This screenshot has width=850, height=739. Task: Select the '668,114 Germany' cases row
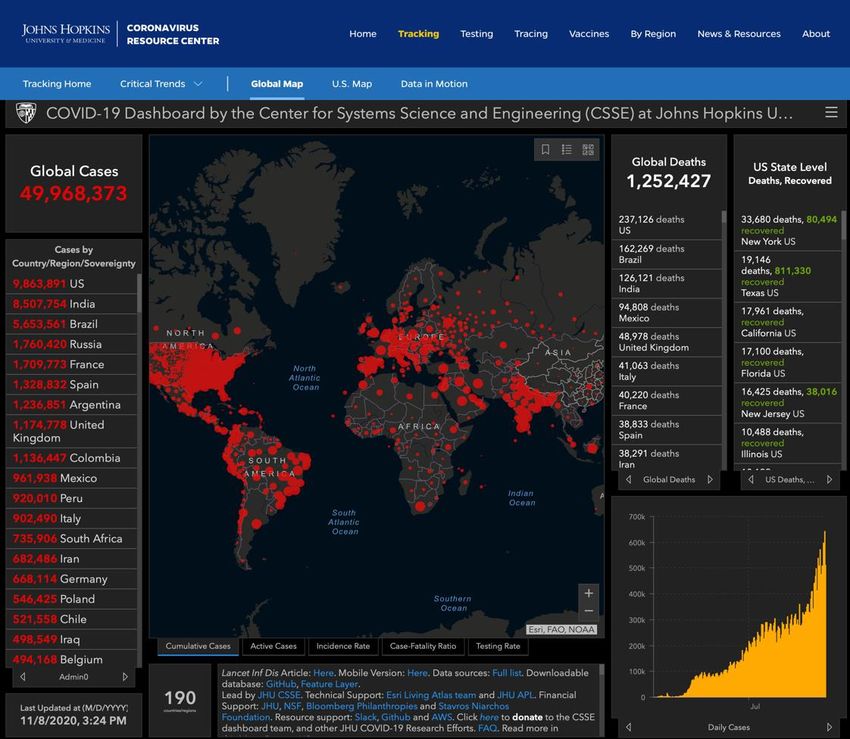point(71,579)
